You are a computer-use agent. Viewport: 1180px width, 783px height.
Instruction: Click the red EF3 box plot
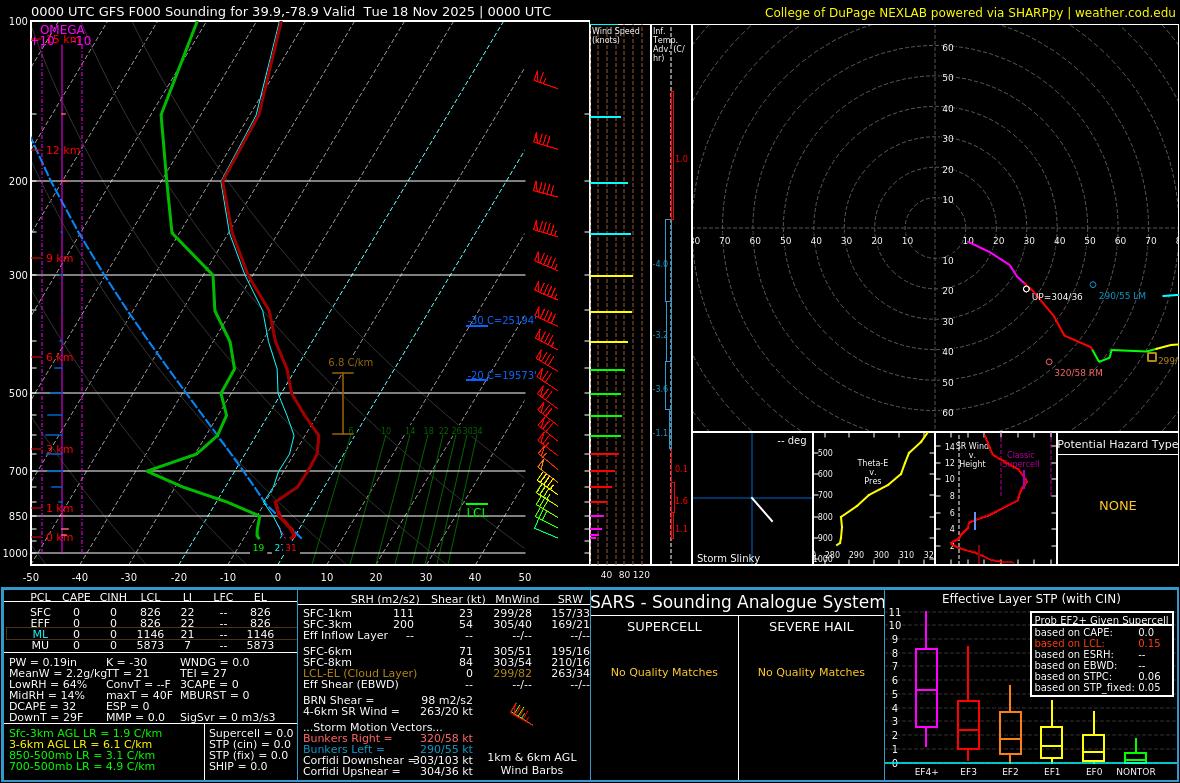click(968, 724)
